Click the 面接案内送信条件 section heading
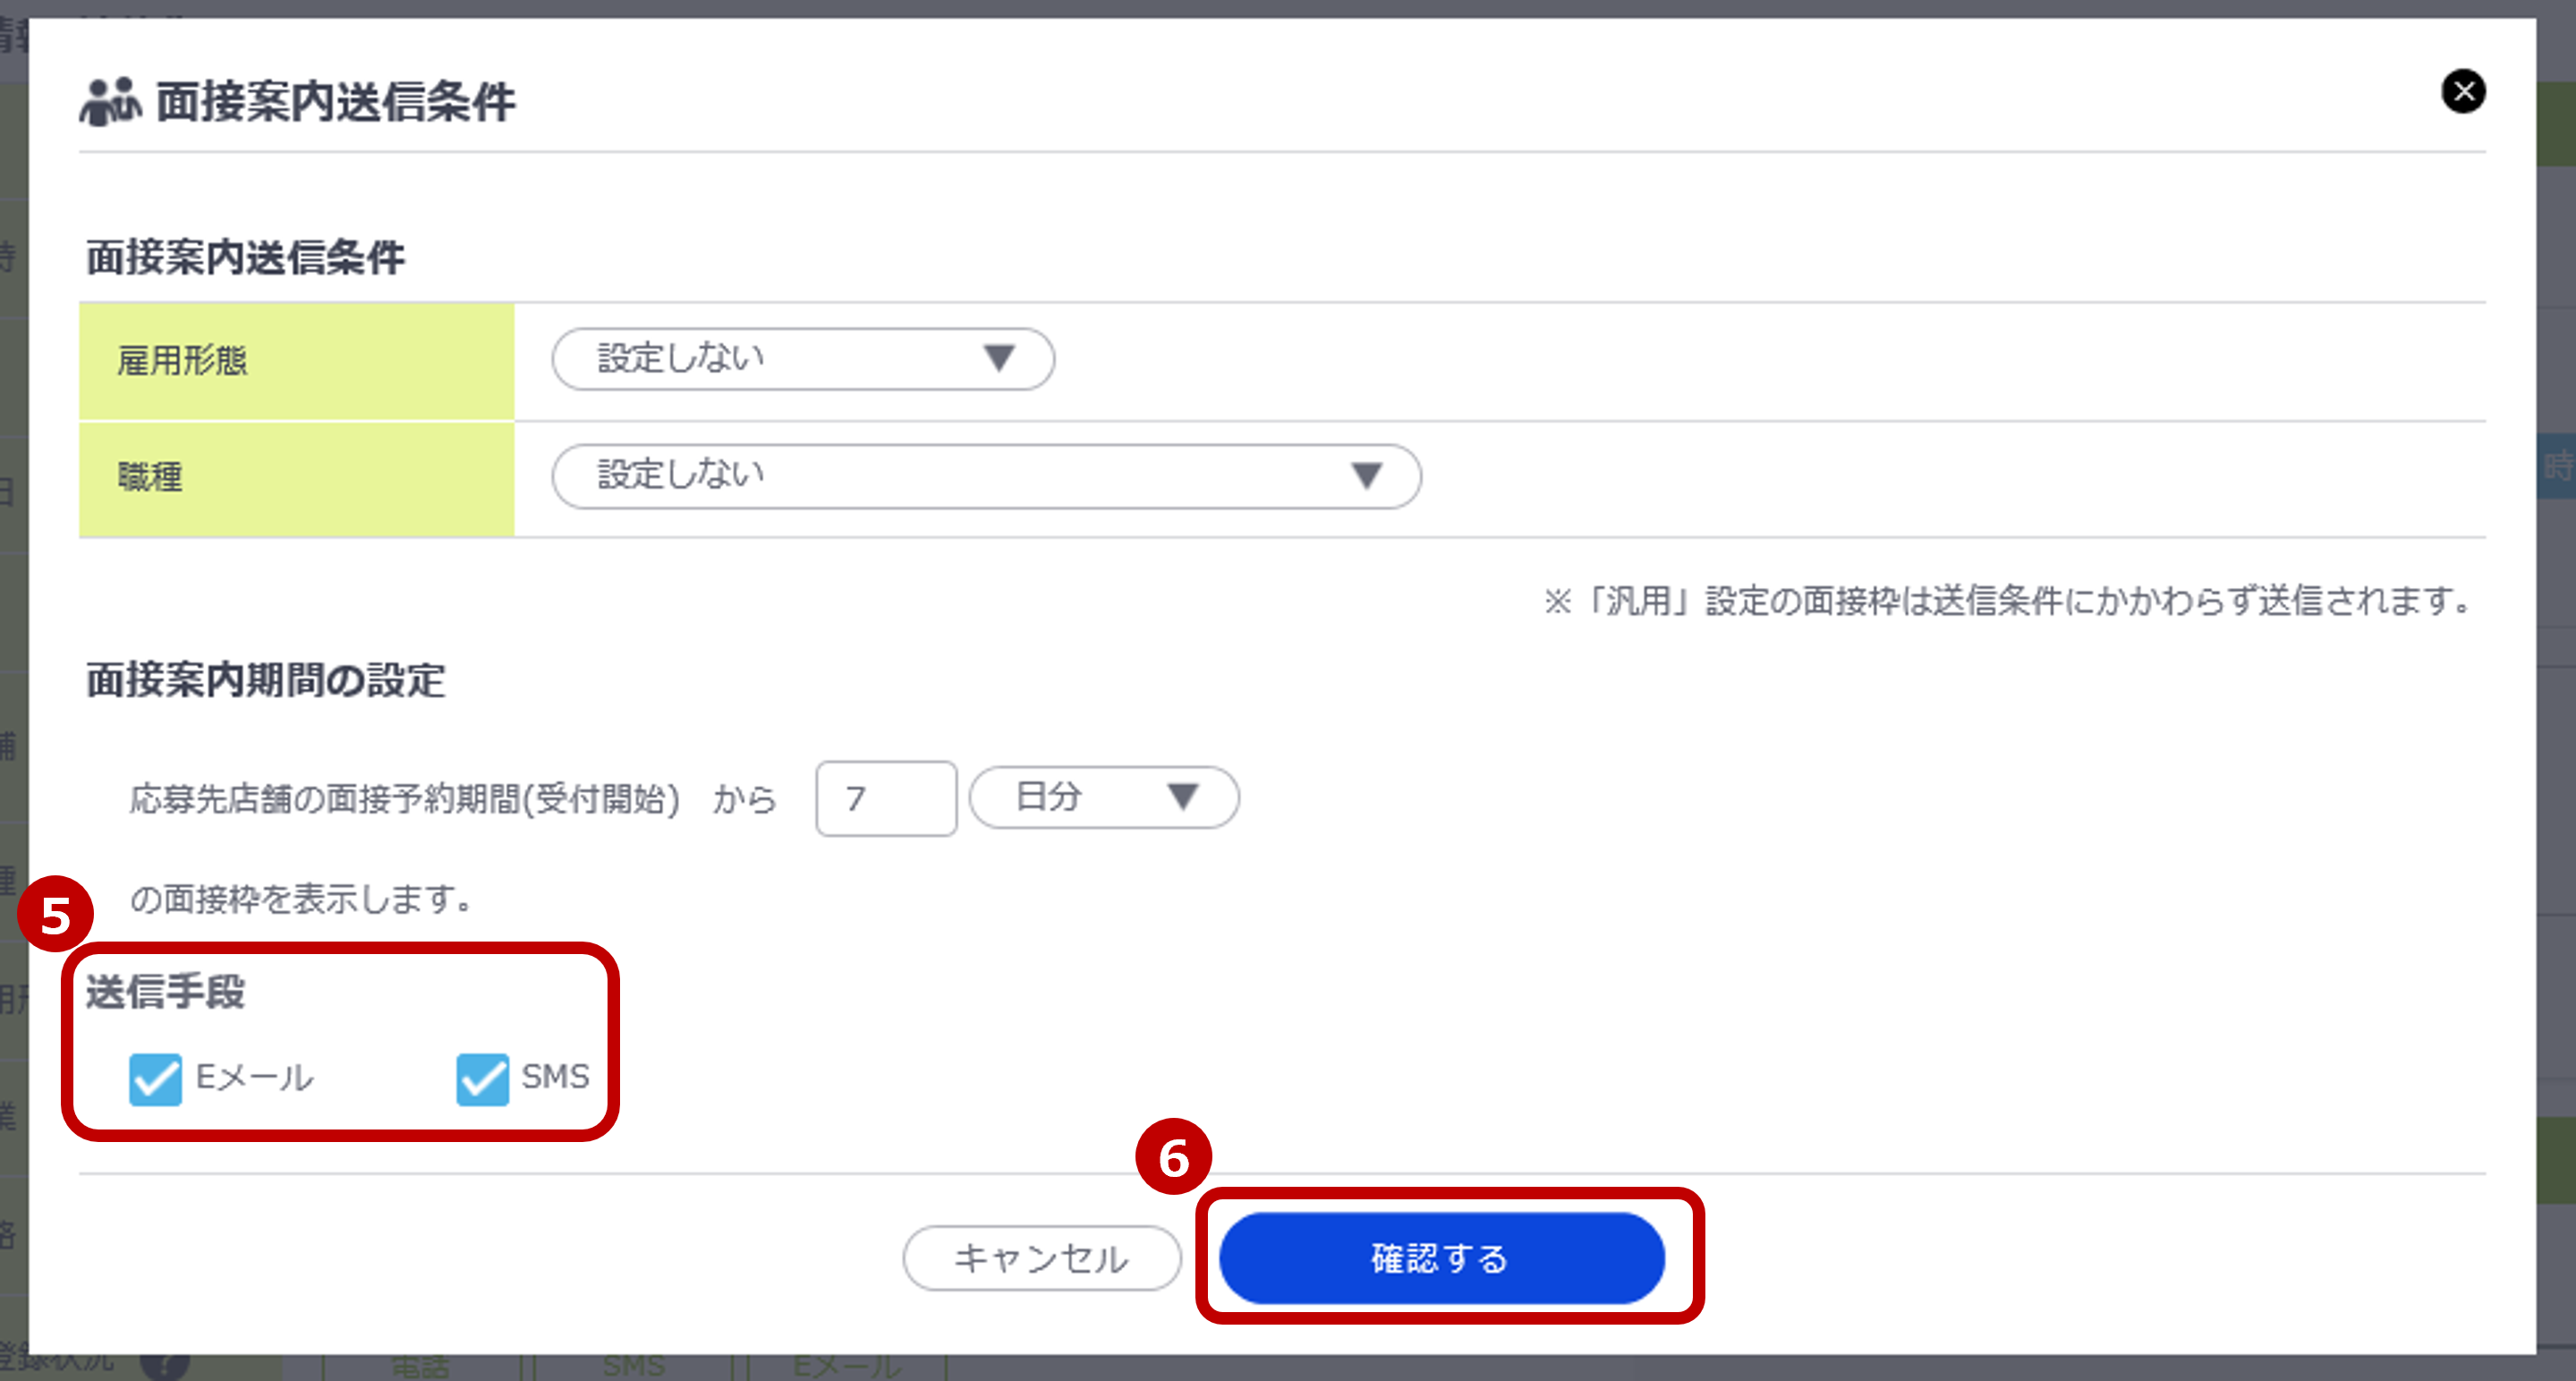 pyautogui.click(x=246, y=257)
